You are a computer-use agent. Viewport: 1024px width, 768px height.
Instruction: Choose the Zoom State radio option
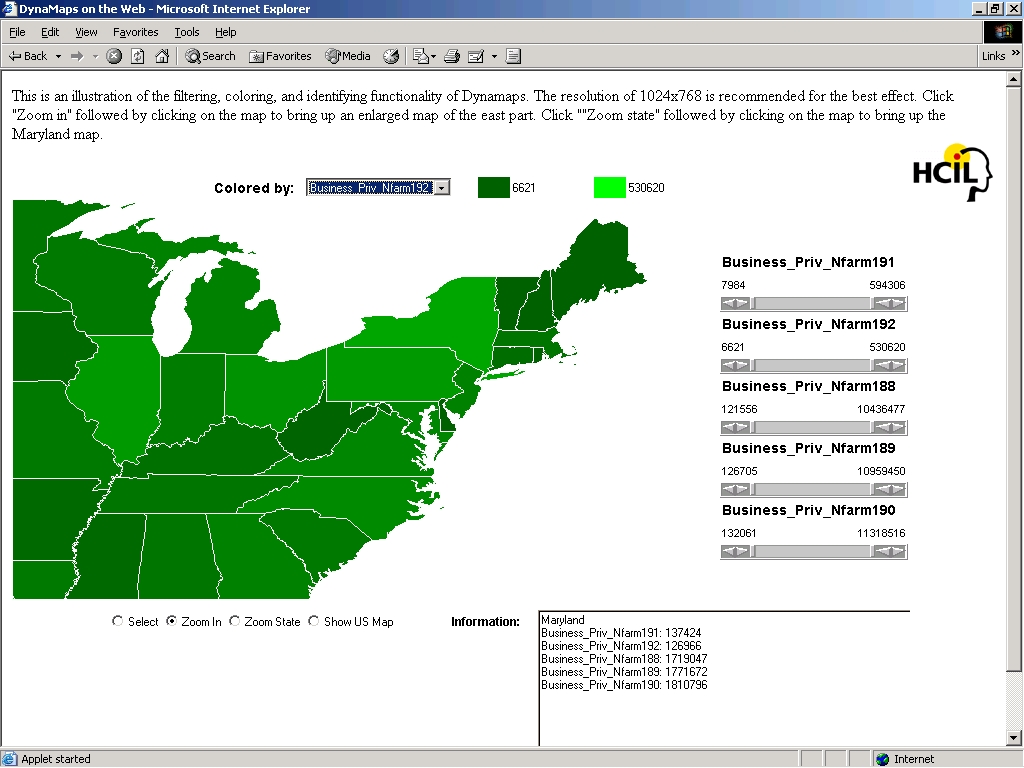[235, 621]
